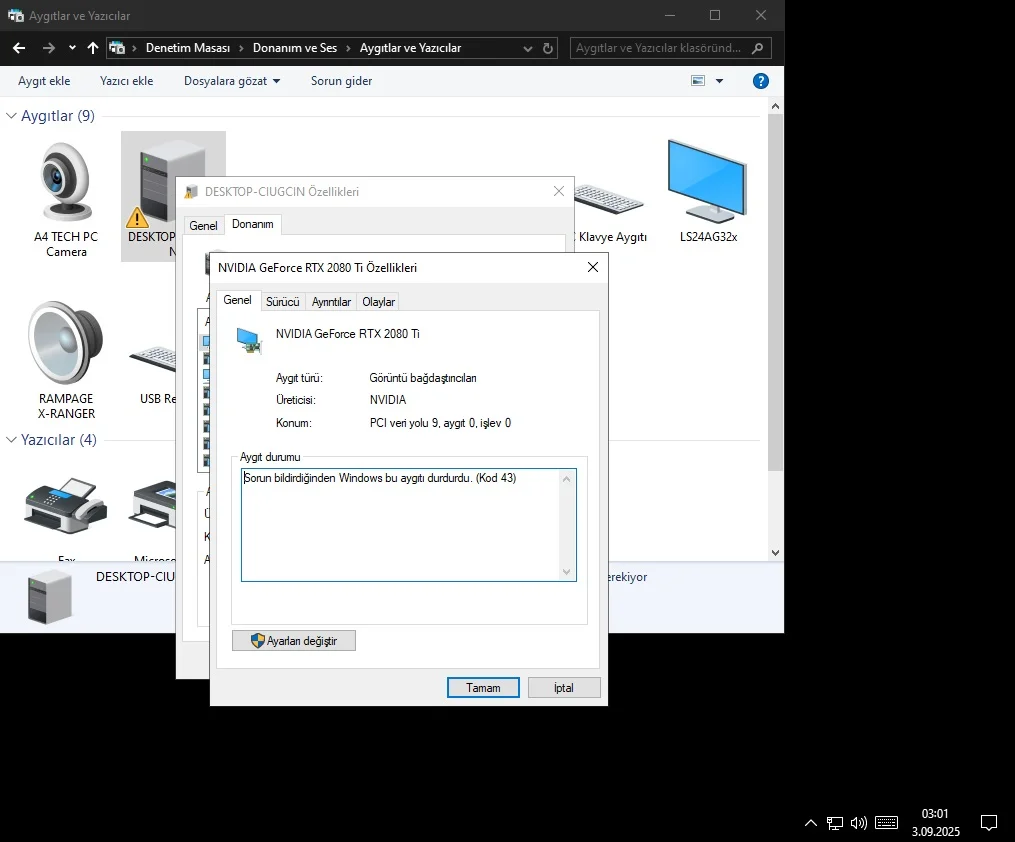Go up one folder level arrow
Screen dimensions: 1015x842
click(x=93, y=48)
